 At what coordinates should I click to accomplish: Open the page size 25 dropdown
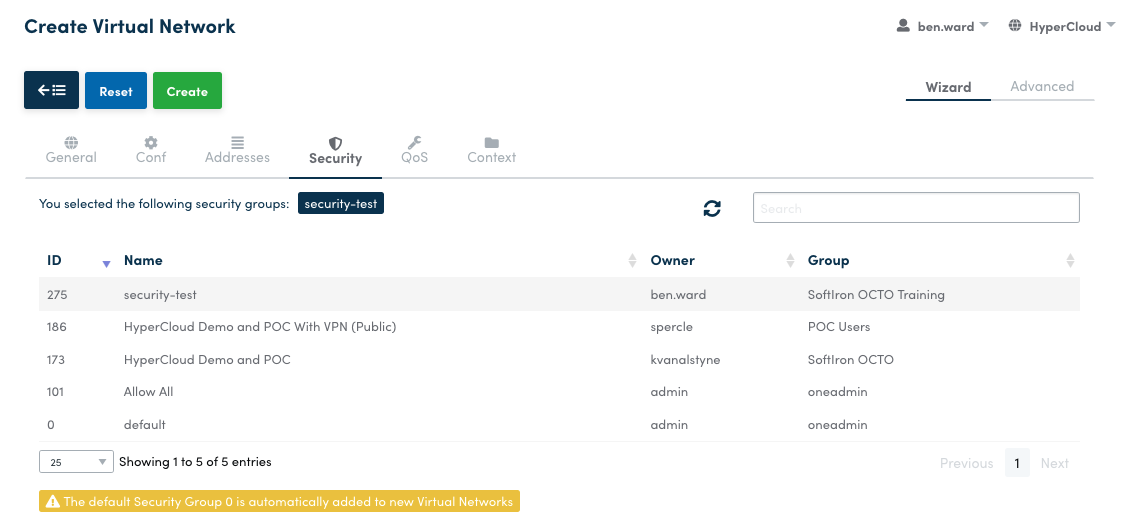click(x=76, y=462)
